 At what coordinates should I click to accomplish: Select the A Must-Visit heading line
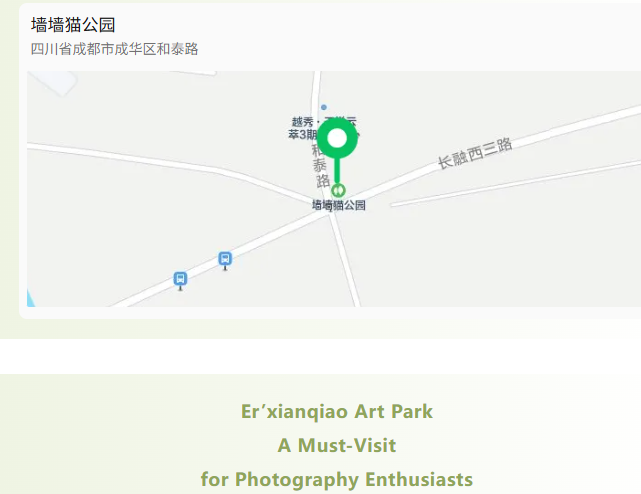(x=336, y=445)
